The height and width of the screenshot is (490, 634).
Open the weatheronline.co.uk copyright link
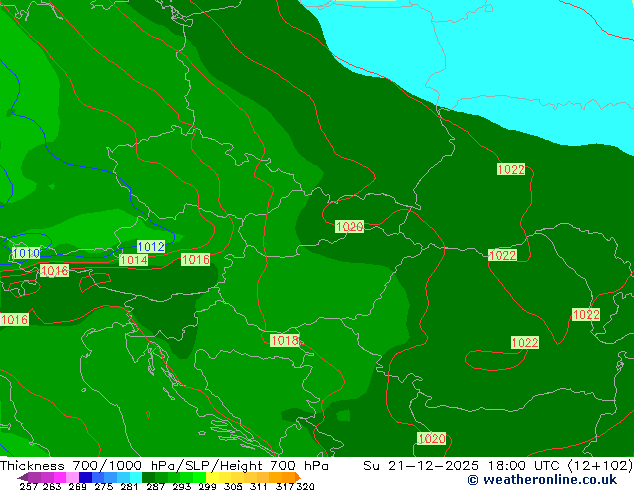[x=542, y=480]
